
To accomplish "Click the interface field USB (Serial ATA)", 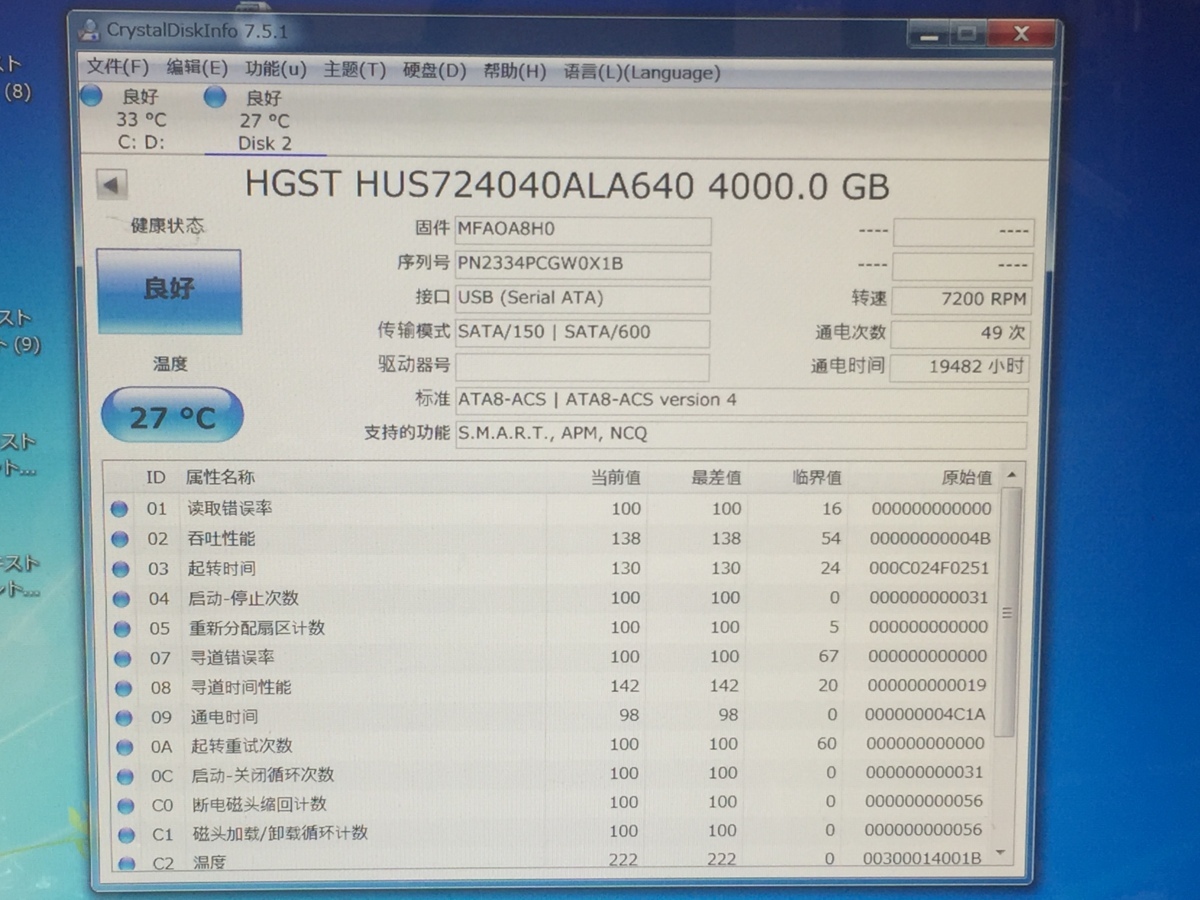I will [x=582, y=299].
